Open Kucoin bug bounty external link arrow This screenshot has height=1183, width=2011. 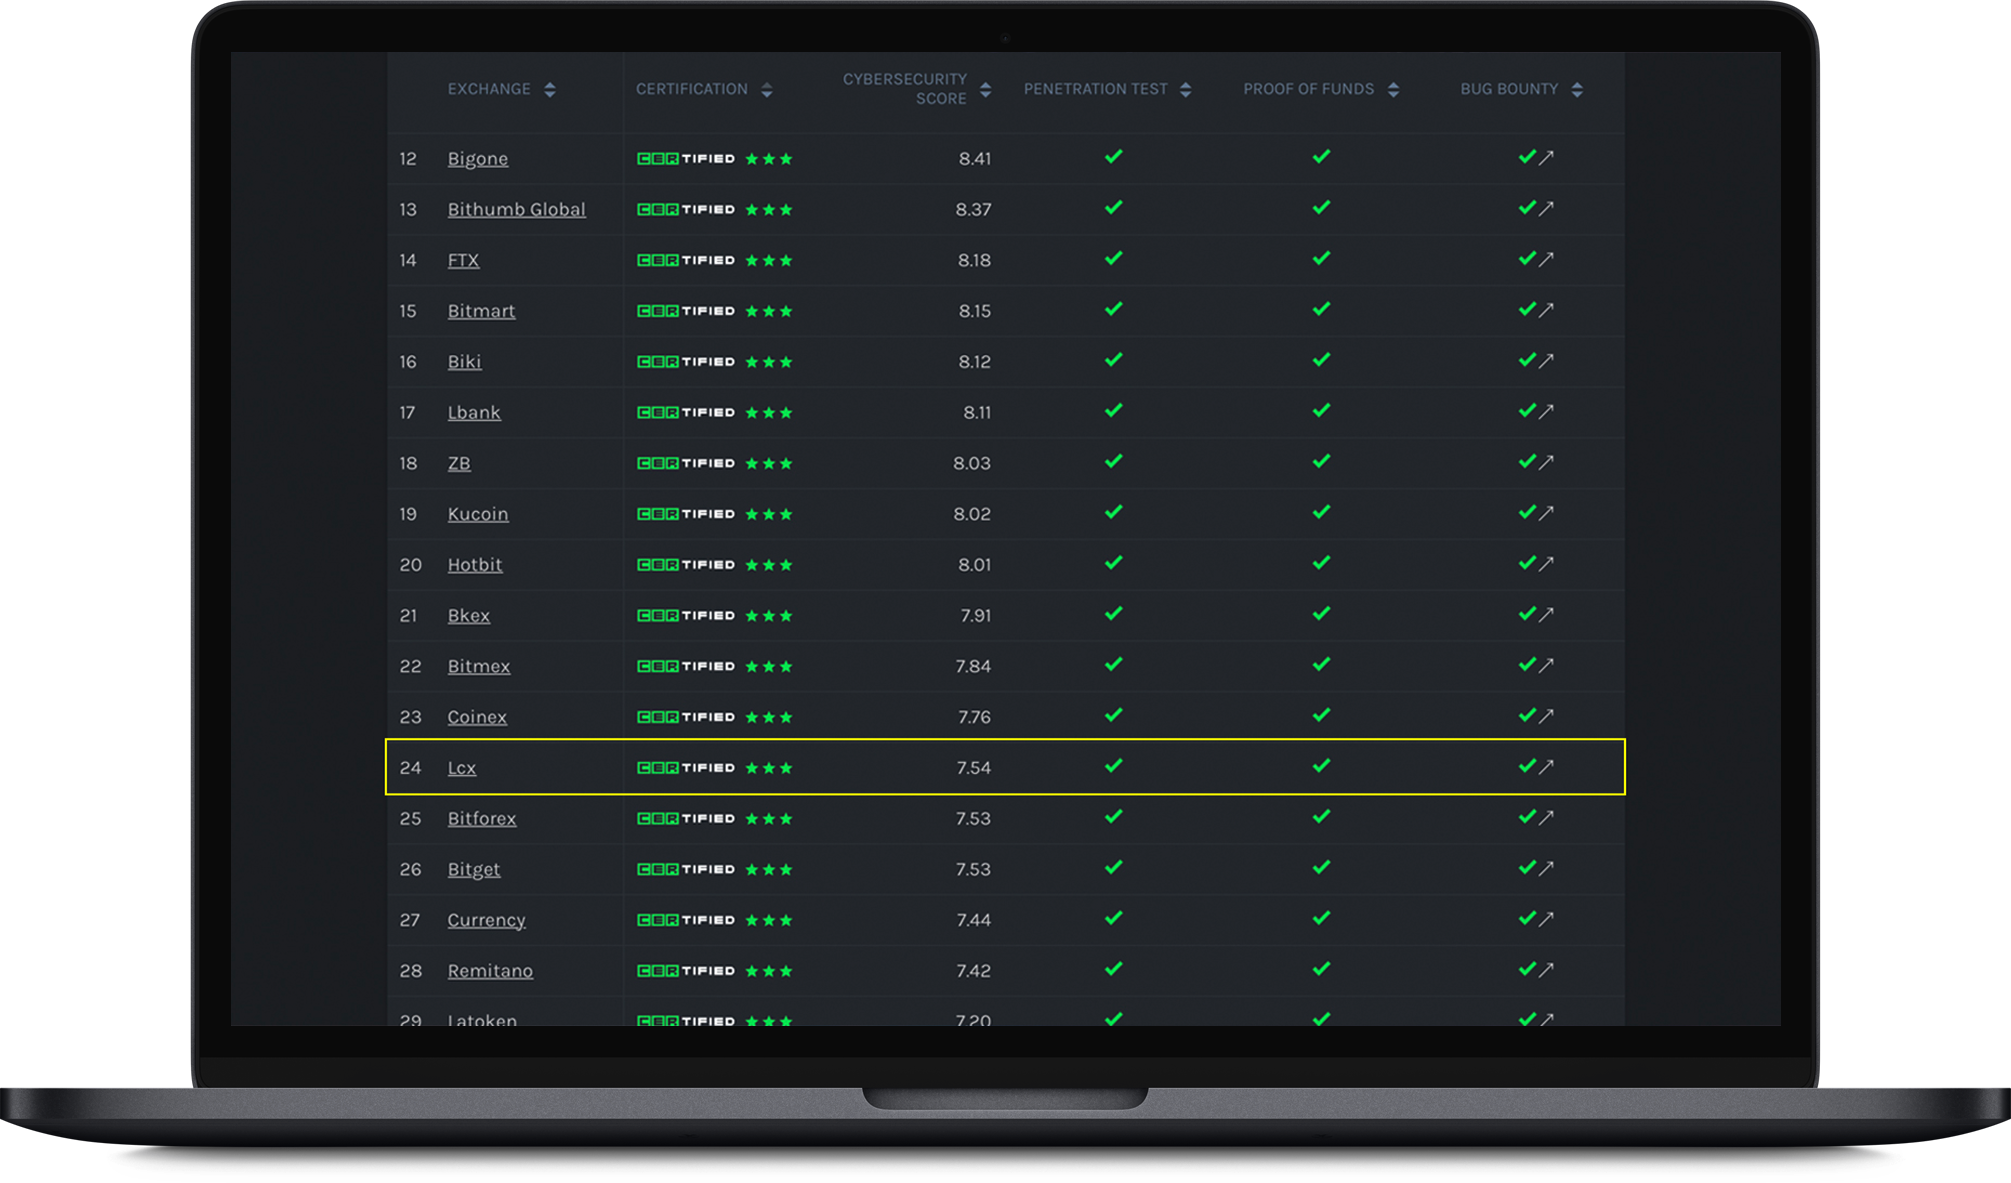[1546, 513]
